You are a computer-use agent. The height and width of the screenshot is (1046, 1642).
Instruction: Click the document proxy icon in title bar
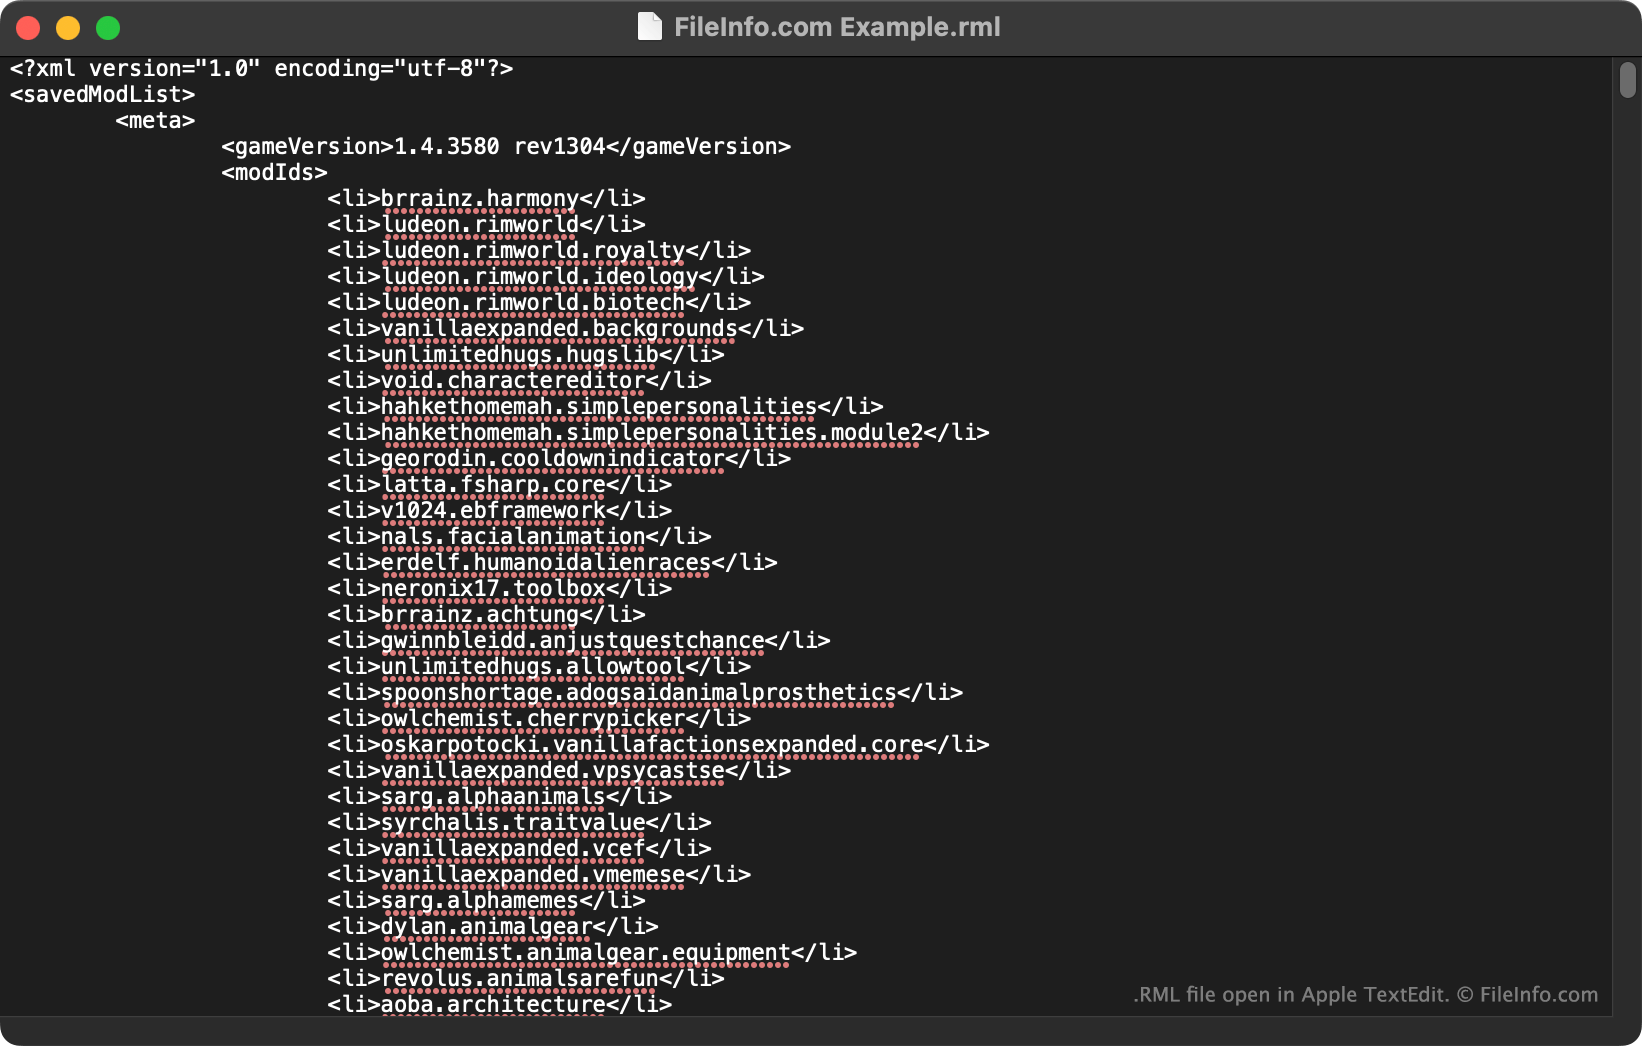coord(650,27)
